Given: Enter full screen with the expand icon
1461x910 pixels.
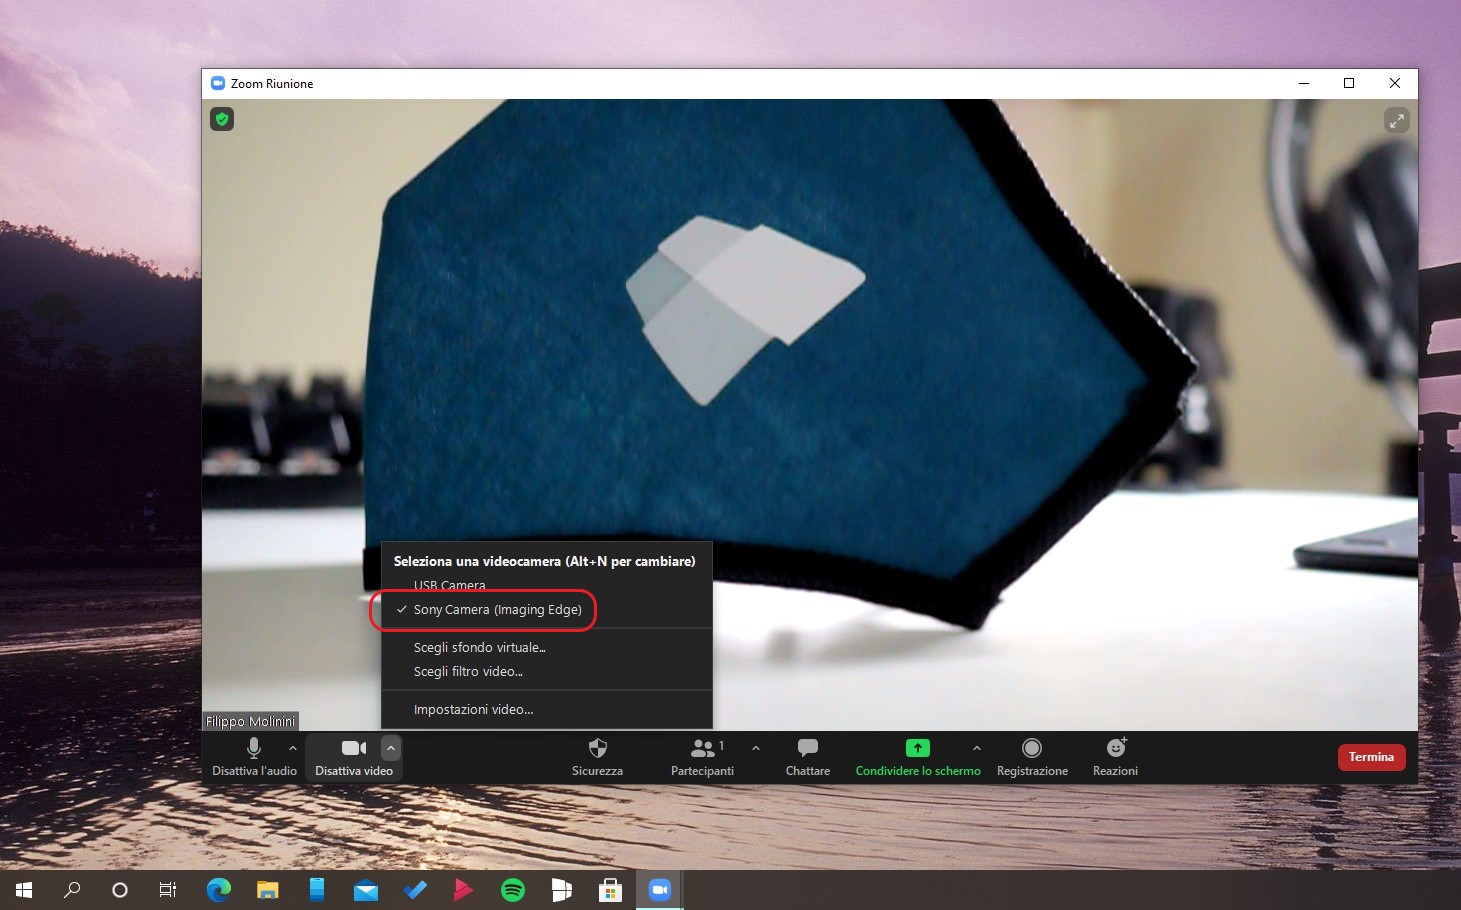Looking at the screenshot, I should pos(1396,120).
